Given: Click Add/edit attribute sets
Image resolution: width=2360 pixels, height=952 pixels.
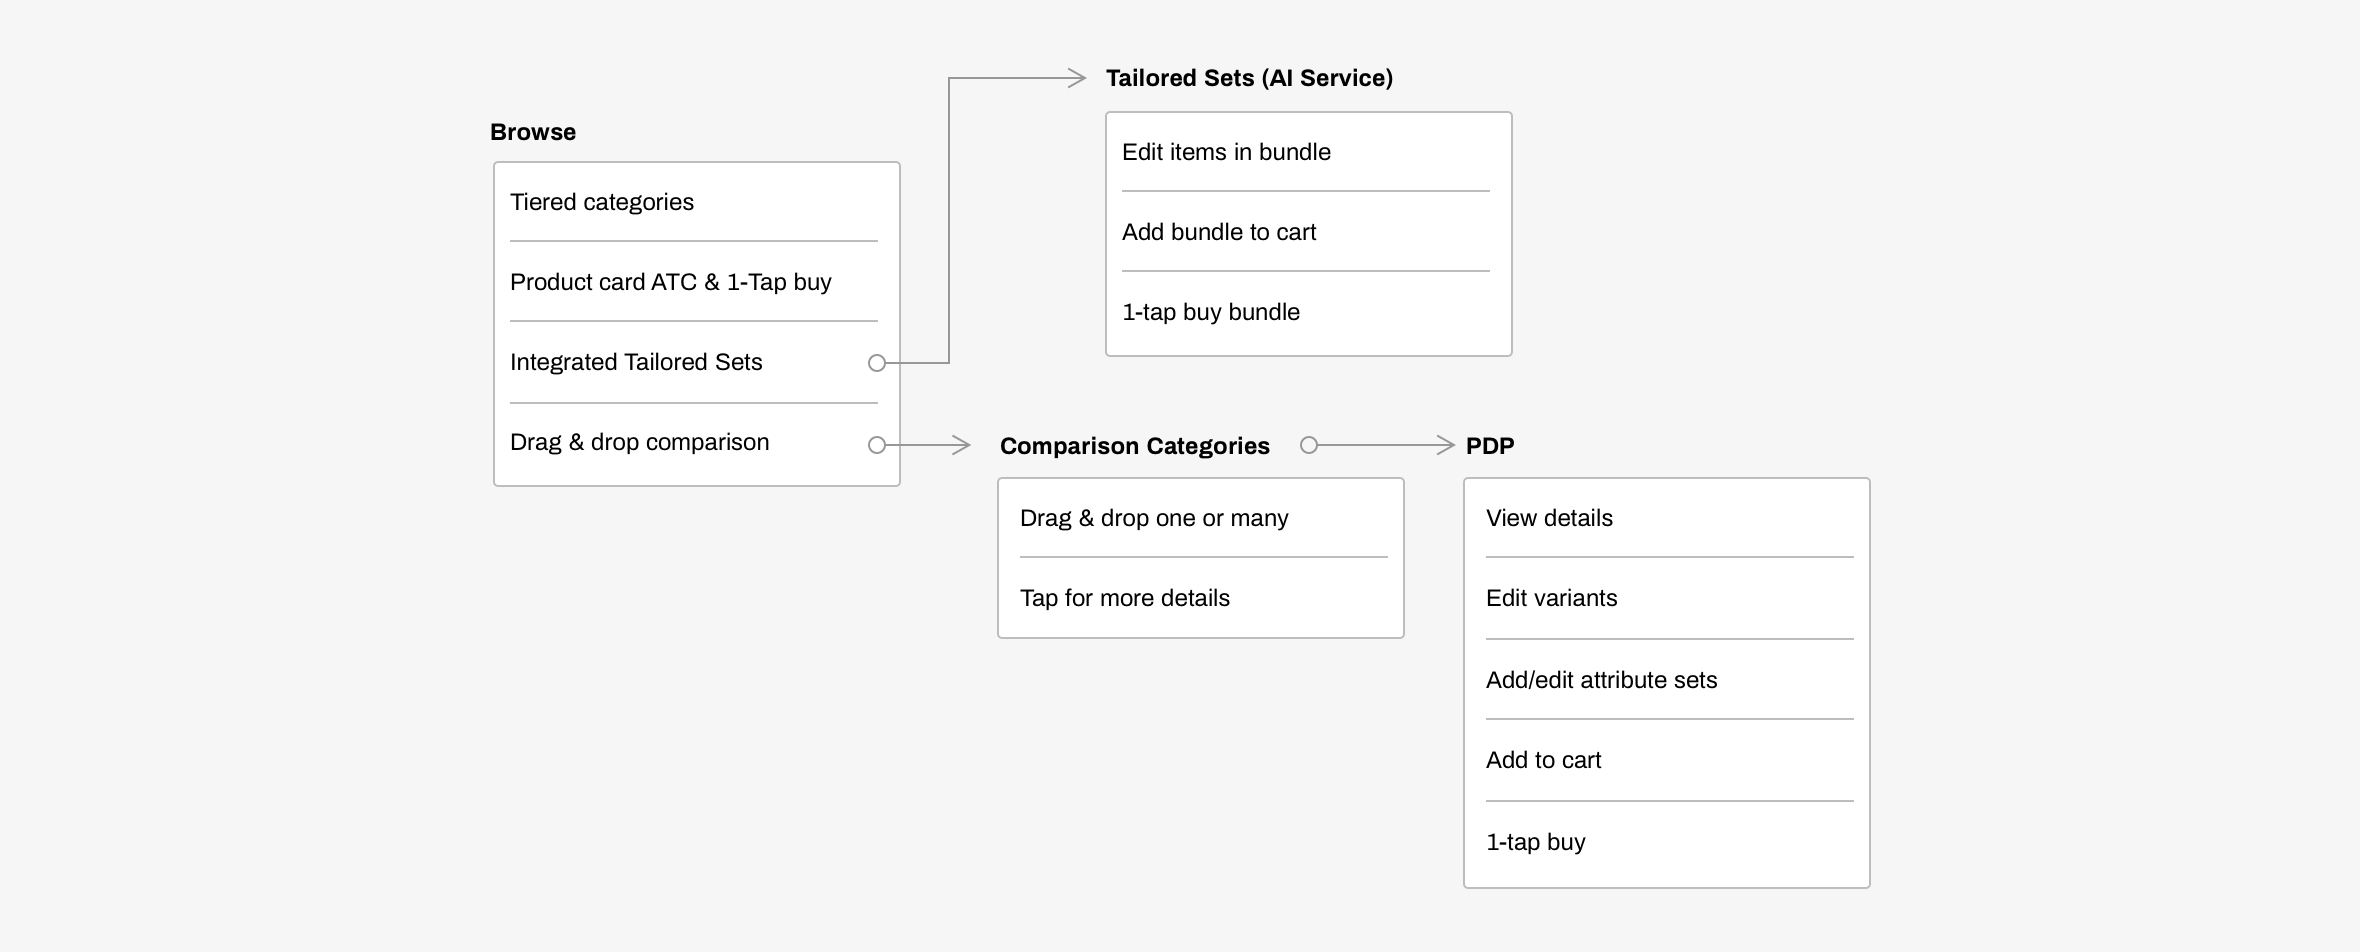Looking at the screenshot, I should [x=1601, y=680].
